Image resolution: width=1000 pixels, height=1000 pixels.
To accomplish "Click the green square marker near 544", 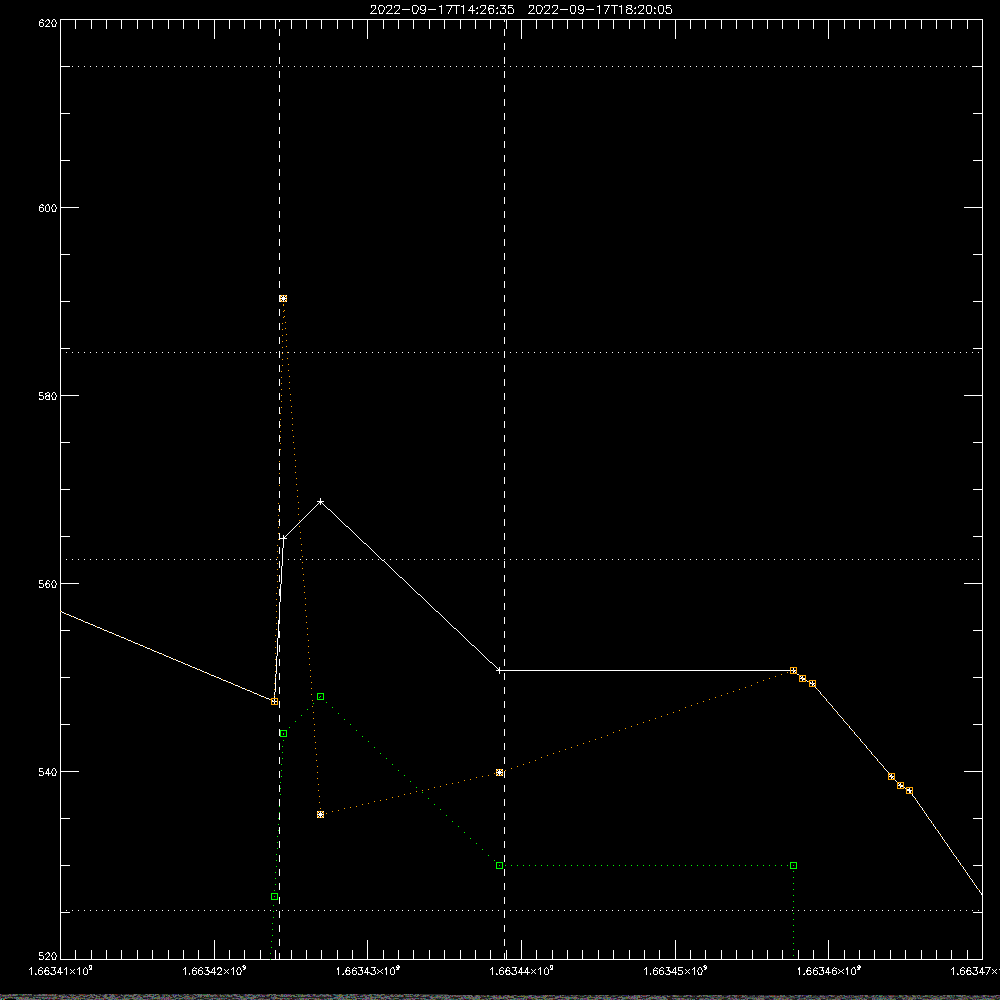I will [283, 733].
